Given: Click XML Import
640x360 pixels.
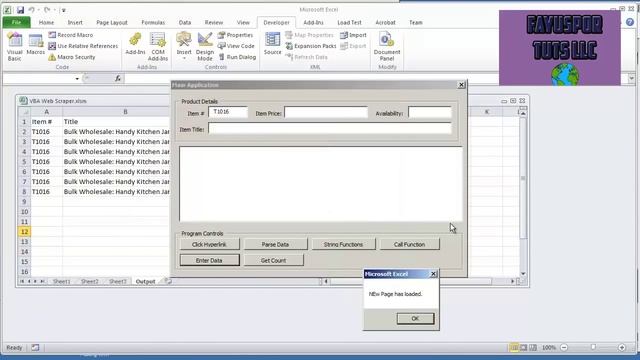Looking at the screenshot, I should point(353,35).
